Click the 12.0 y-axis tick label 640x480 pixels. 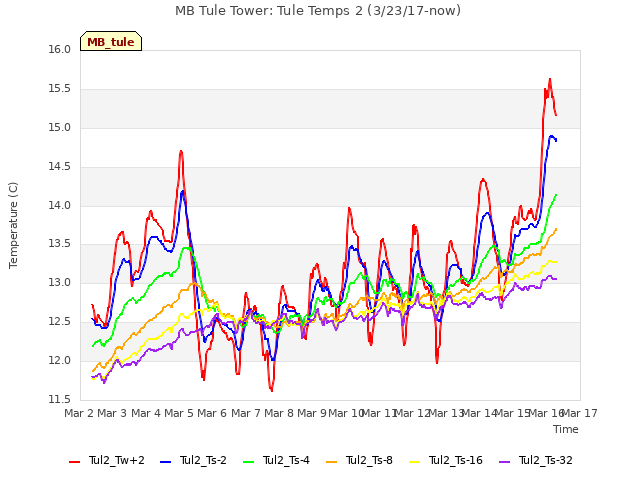click(60, 361)
